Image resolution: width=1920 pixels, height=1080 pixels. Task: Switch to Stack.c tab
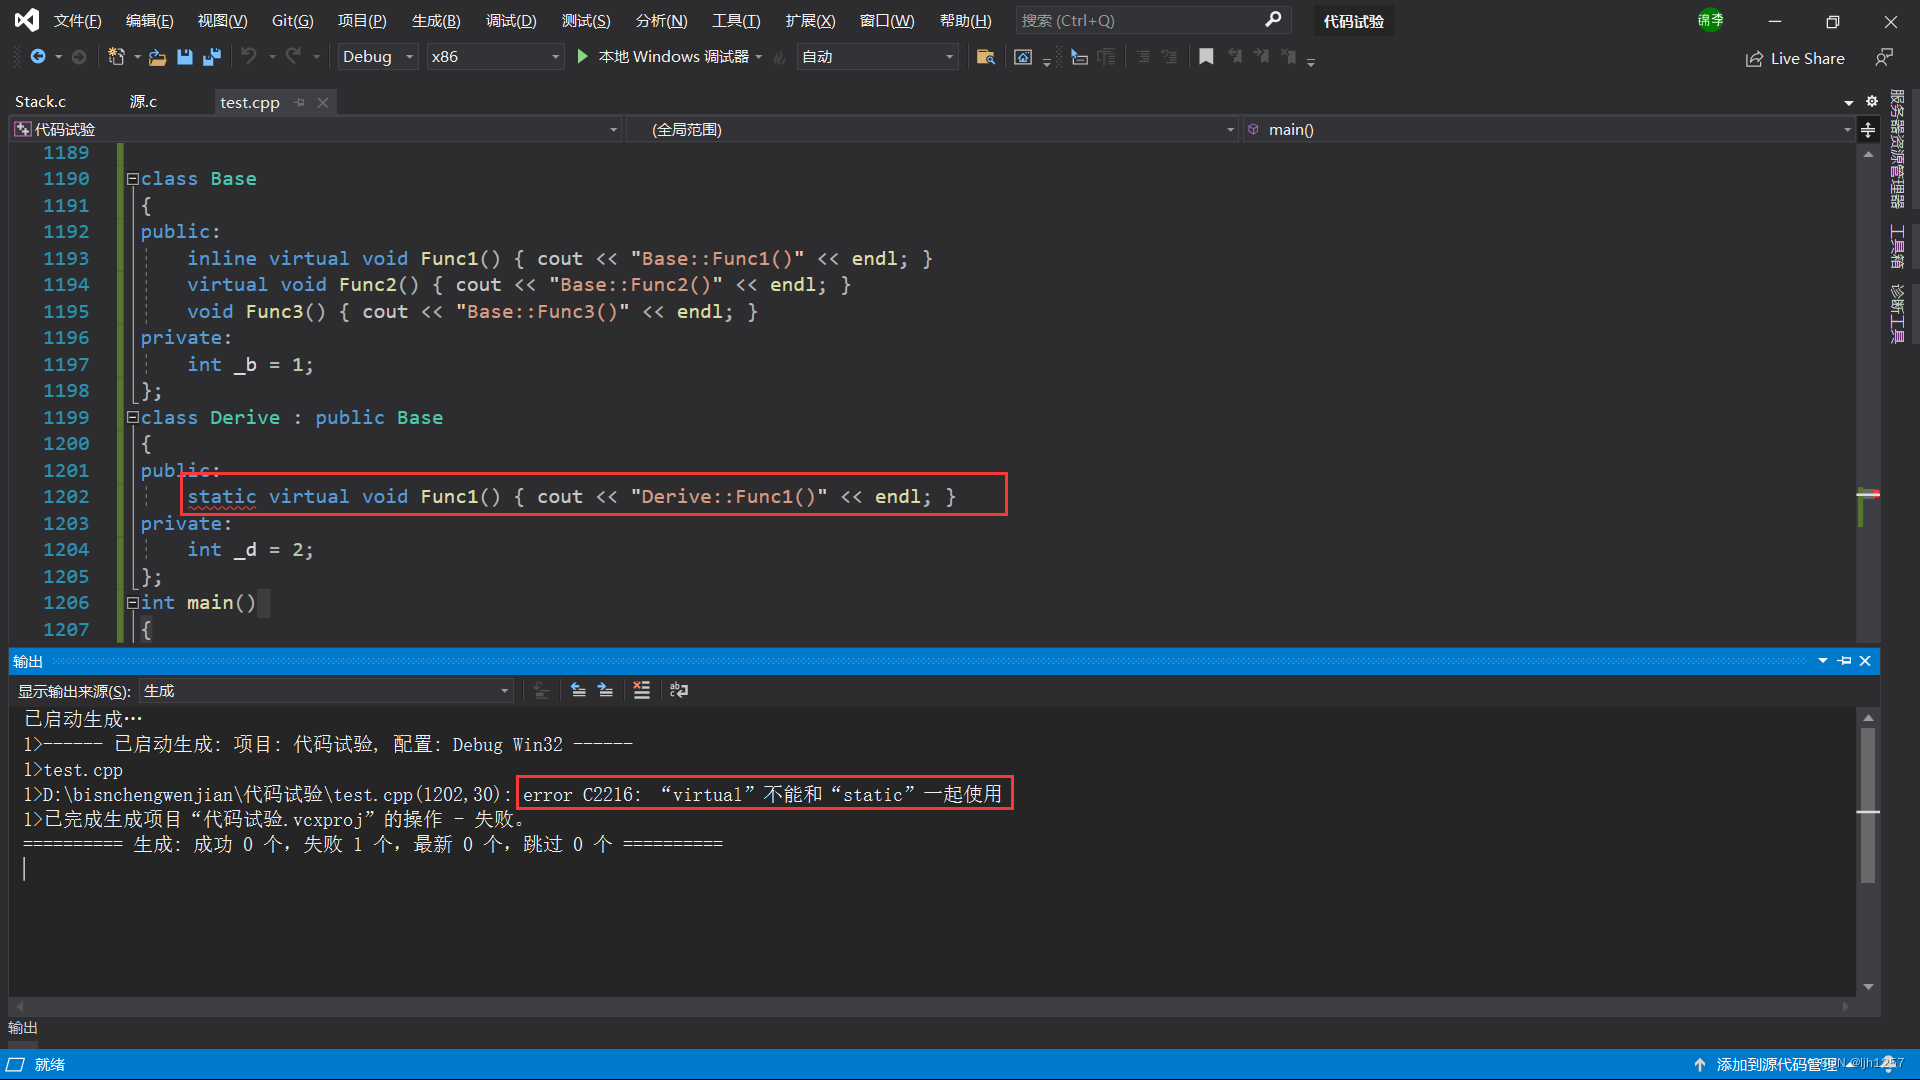point(38,102)
